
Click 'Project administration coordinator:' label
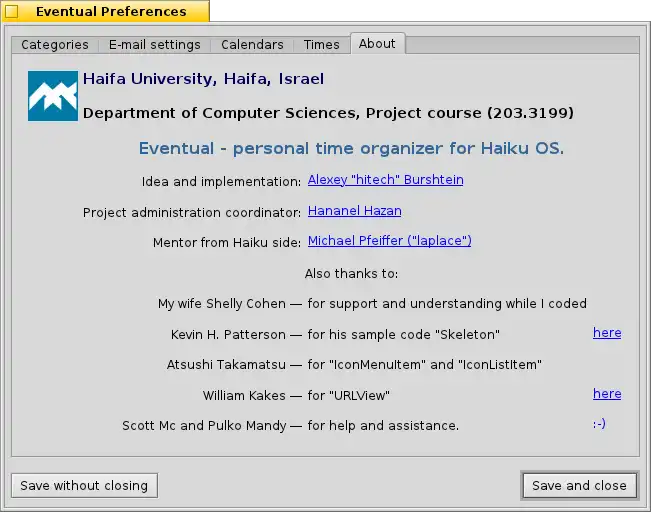pyautogui.click(x=192, y=213)
